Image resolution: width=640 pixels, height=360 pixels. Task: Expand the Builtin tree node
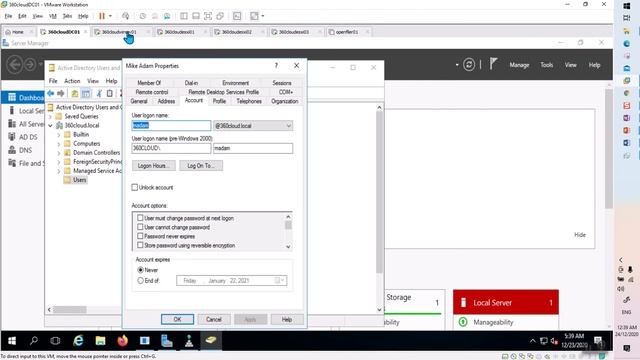click(59, 135)
